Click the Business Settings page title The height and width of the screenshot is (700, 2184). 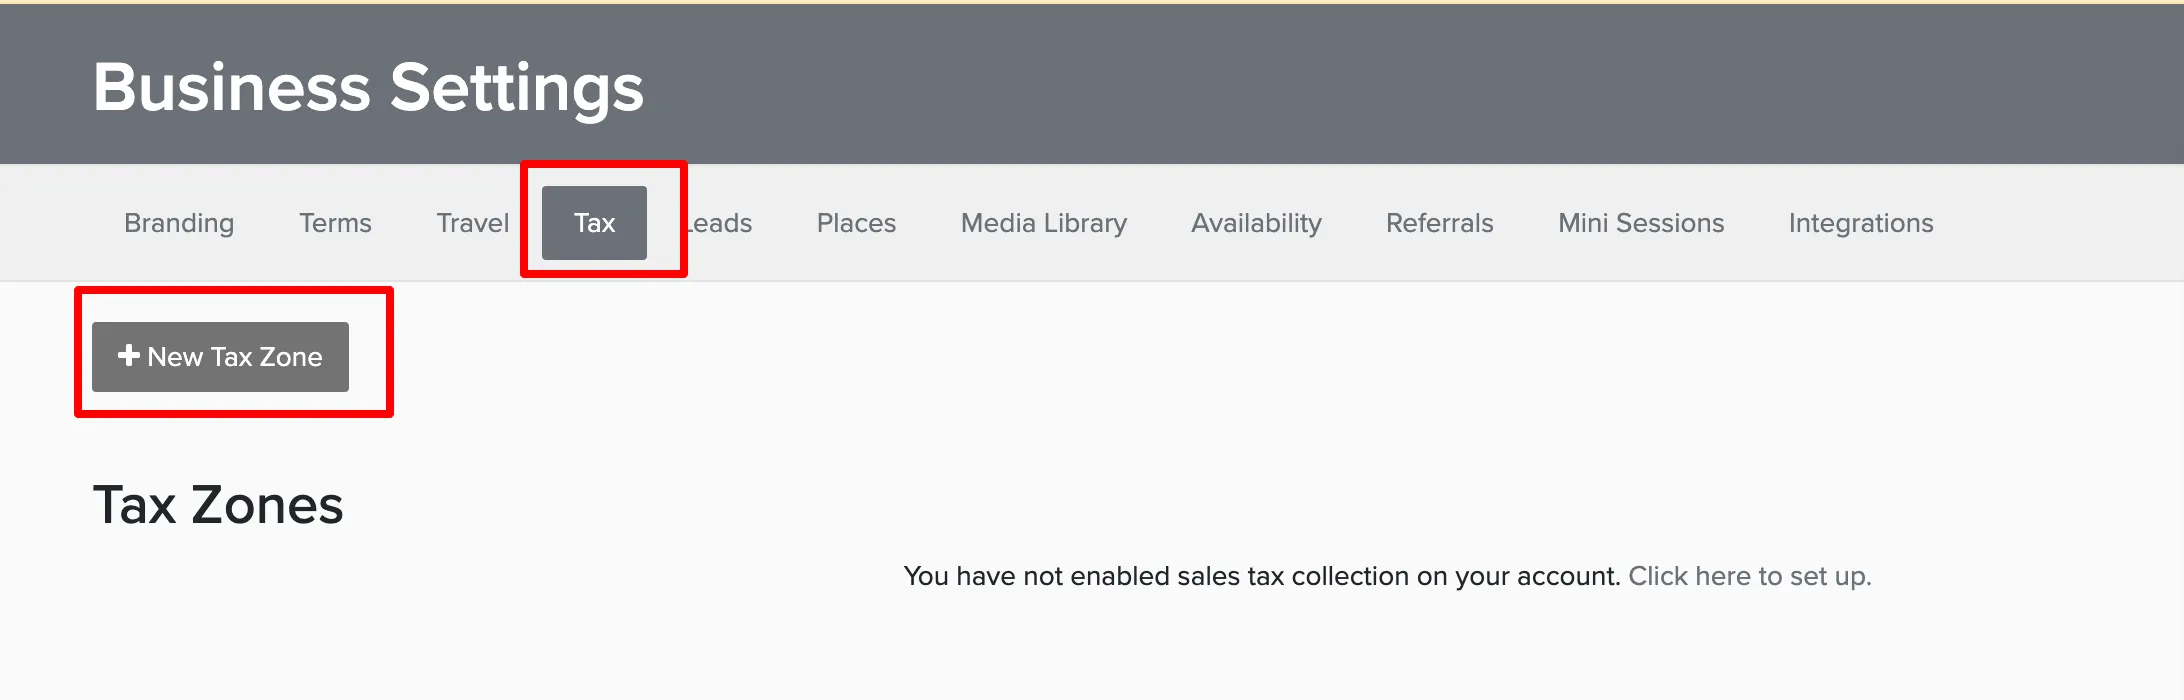click(x=368, y=87)
